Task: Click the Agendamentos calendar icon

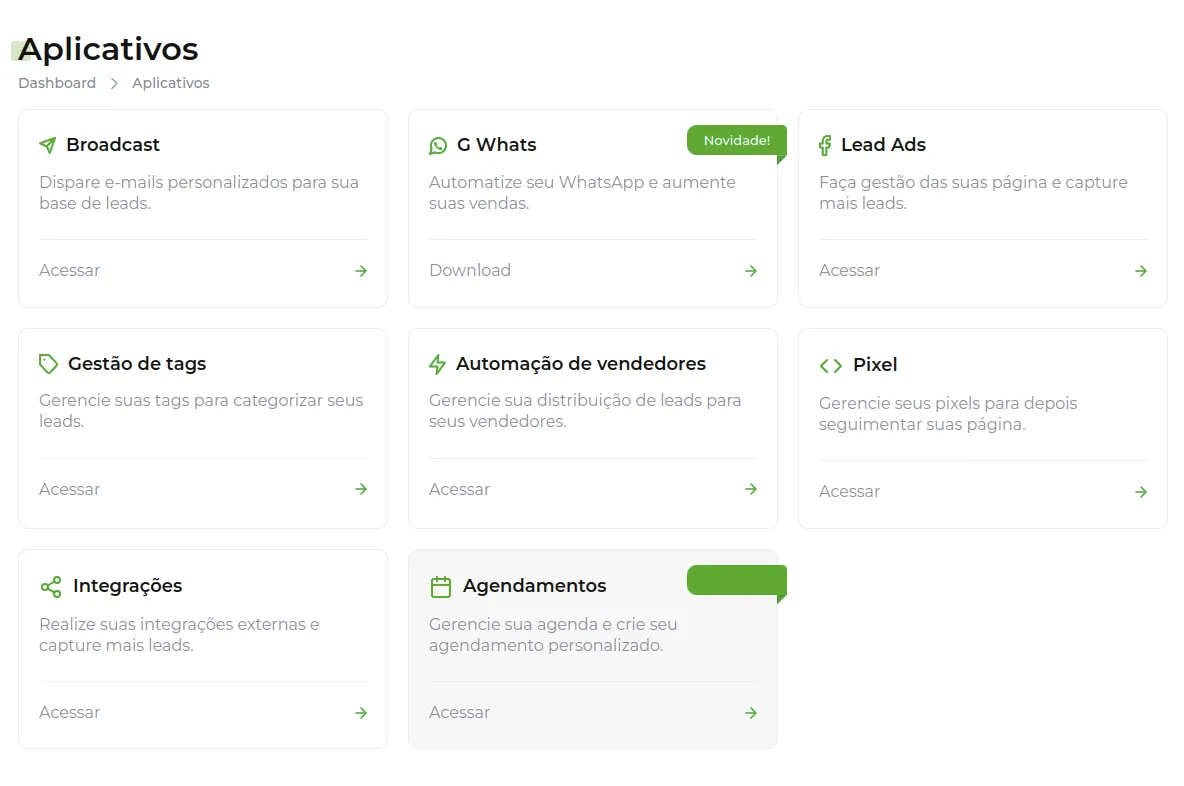Action: pyautogui.click(x=440, y=587)
